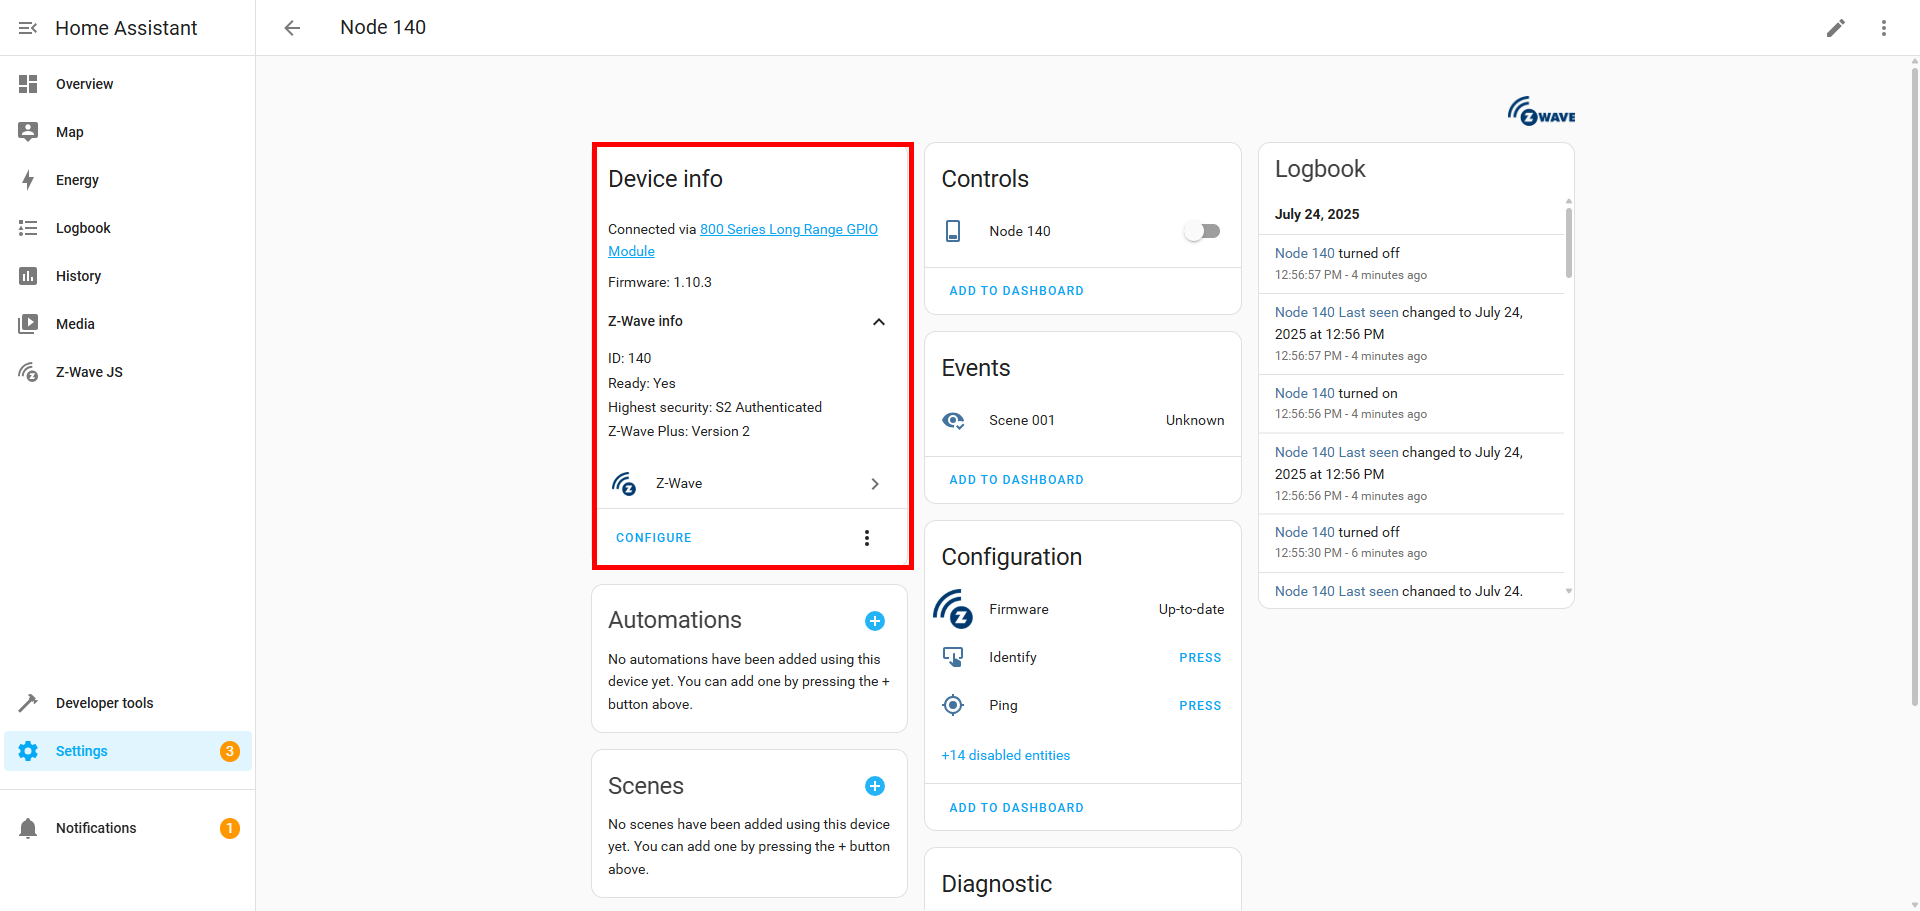Screen dimensions: 1920x911
Task: Click the Scene 001 Unknown state
Action: (1195, 420)
